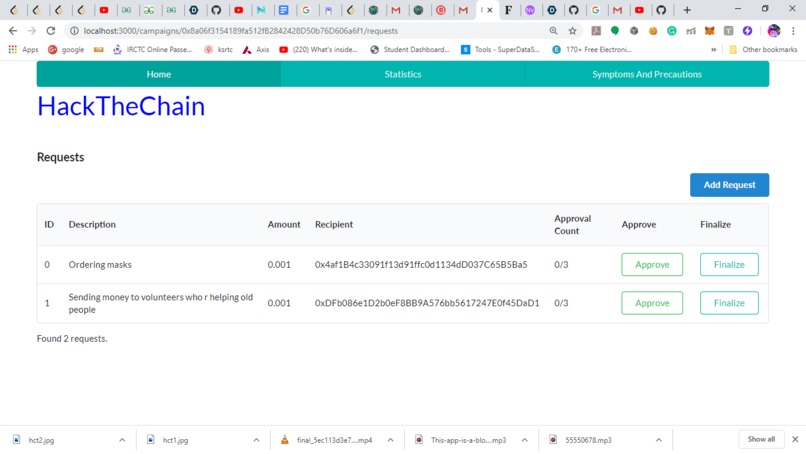The height and width of the screenshot is (454, 806).
Task: Bookmark this page with the star icon
Action: click(572, 31)
